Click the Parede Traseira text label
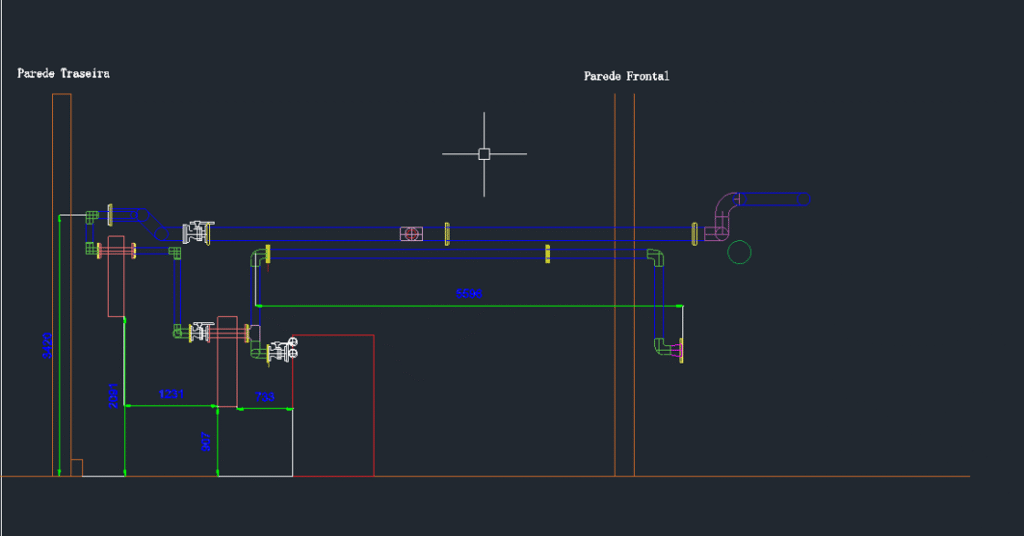The image size is (1024, 536). pyautogui.click(x=63, y=73)
